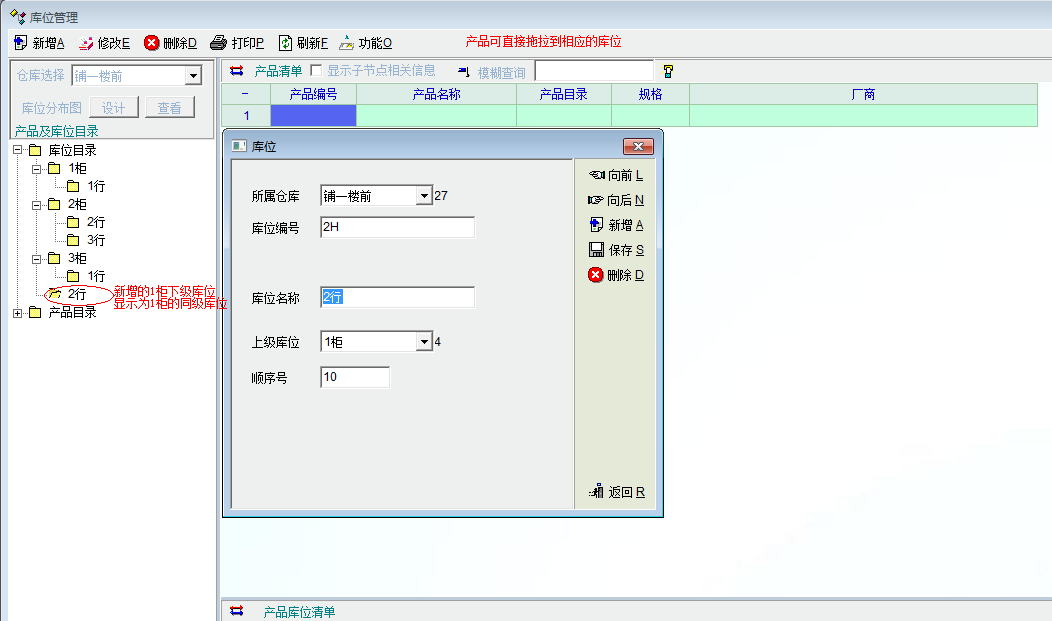Click the 模糊查询 search input box

pos(594,71)
